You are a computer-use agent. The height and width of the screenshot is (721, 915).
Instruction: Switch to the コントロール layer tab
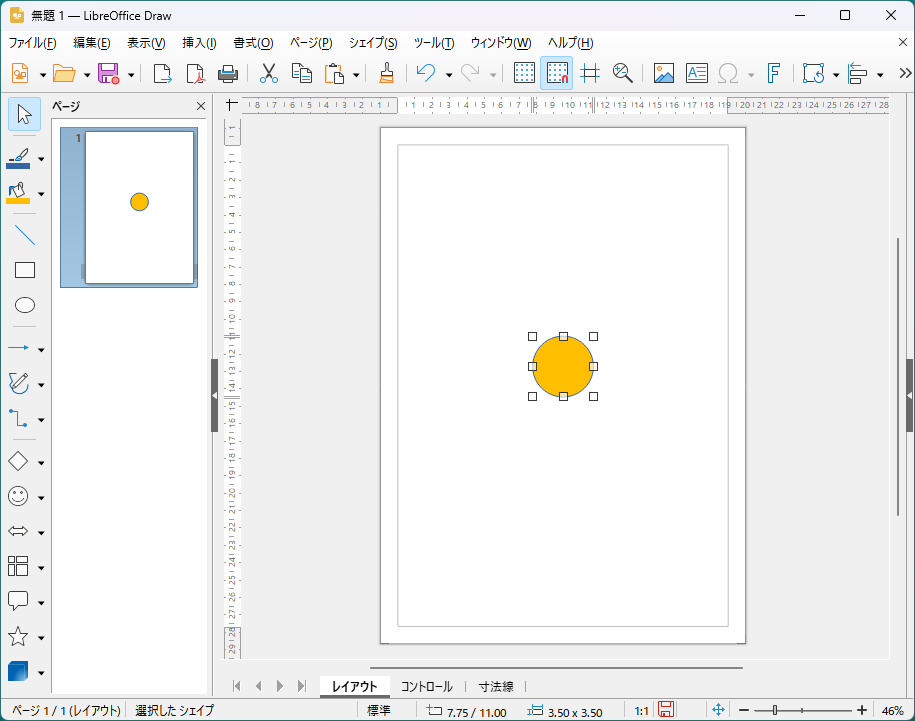426,686
